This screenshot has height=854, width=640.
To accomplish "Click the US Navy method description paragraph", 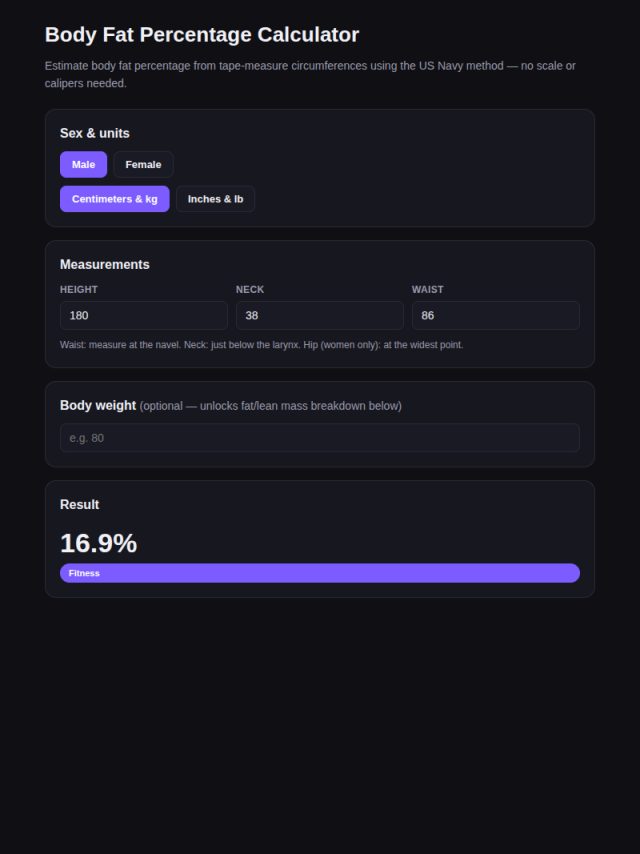I will click(310, 75).
